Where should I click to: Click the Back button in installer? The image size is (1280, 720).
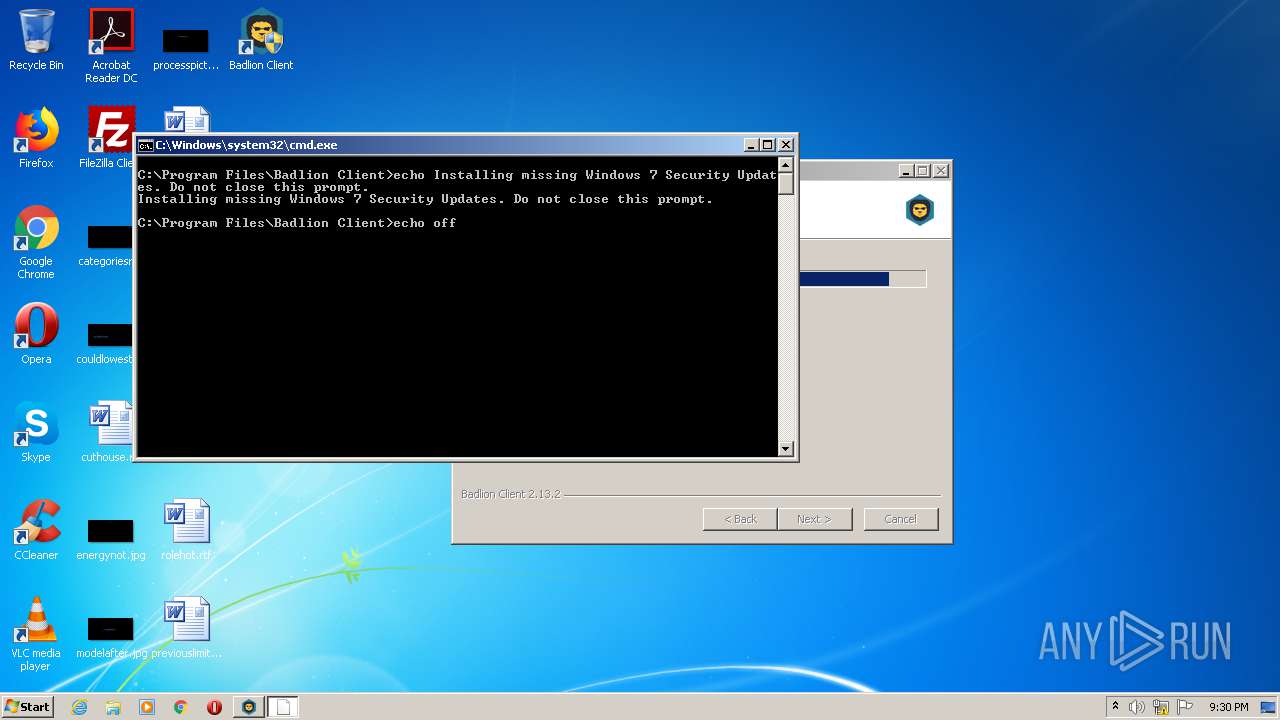(740, 519)
